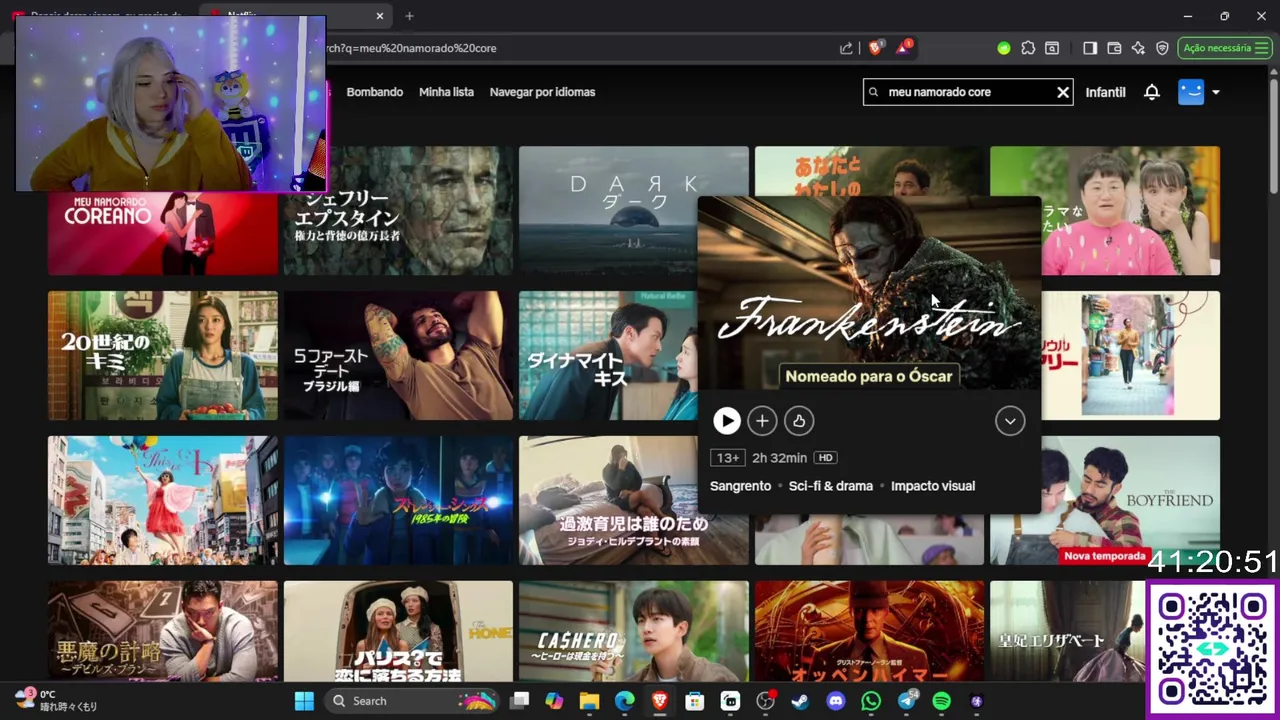Image resolution: width=1280 pixels, height=720 pixels.
Task: Expand the profile menu caret
Action: click(x=1216, y=92)
